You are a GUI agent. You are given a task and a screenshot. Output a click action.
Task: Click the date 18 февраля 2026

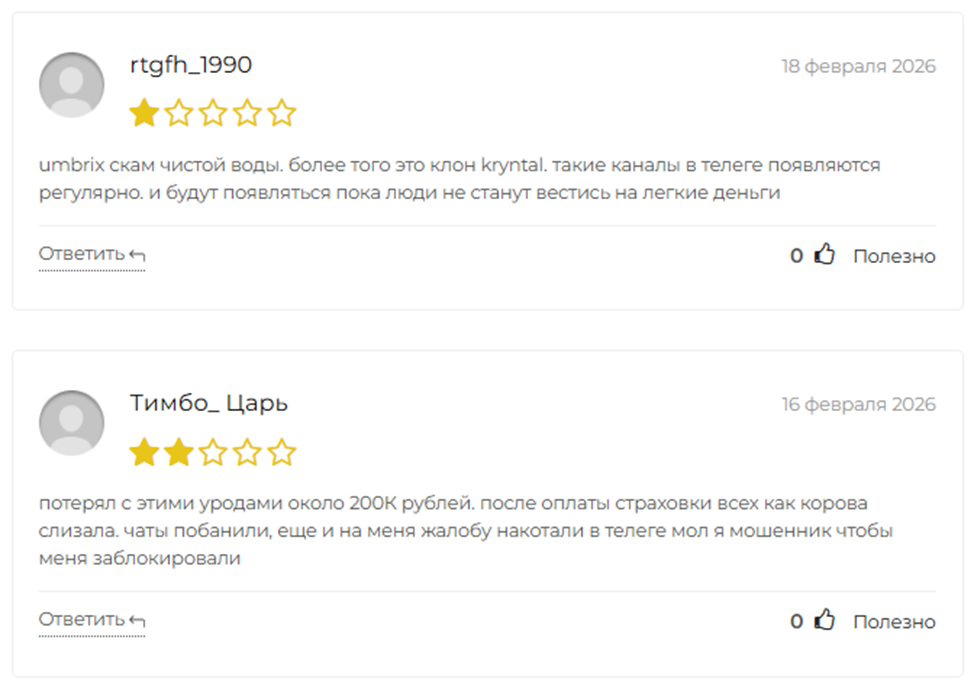(x=858, y=67)
